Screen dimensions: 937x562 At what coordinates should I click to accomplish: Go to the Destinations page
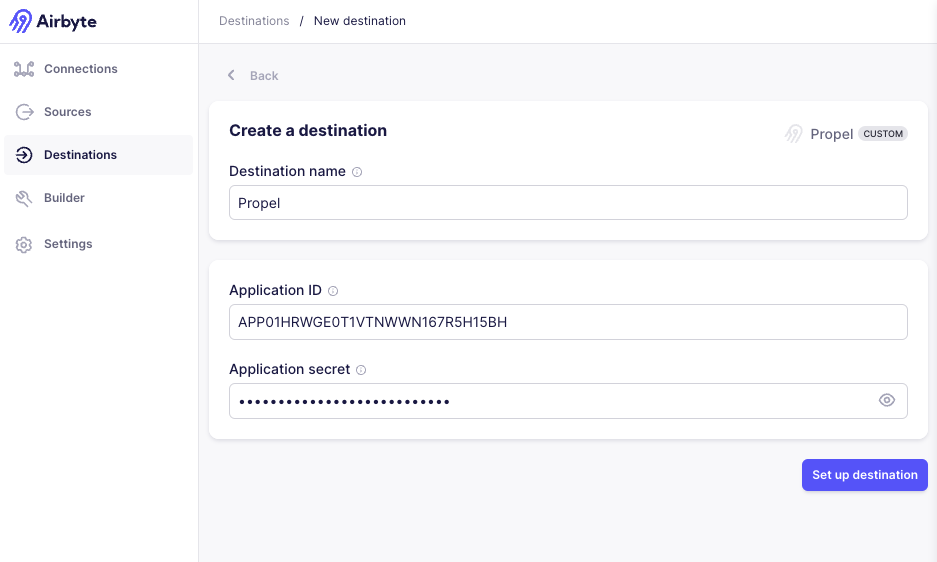tap(99, 155)
